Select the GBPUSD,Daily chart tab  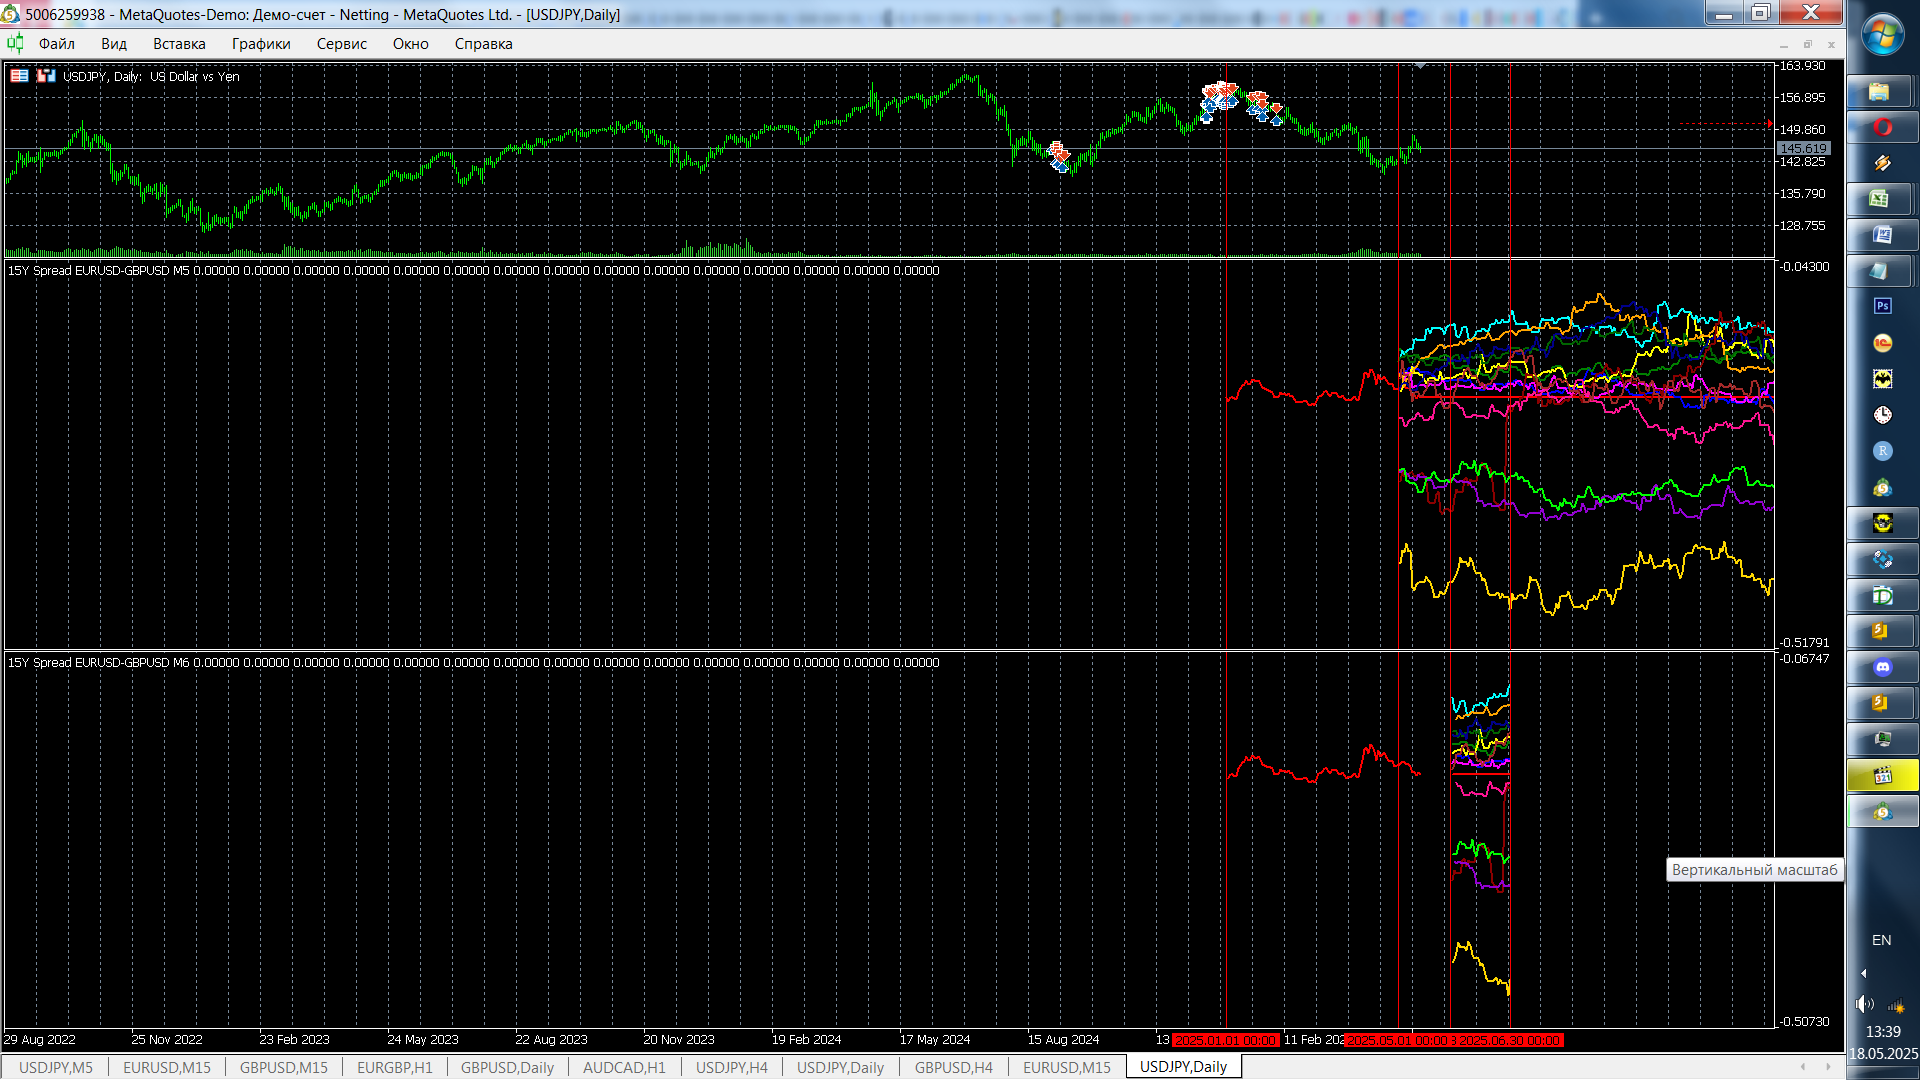click(x=507, y=1067)
